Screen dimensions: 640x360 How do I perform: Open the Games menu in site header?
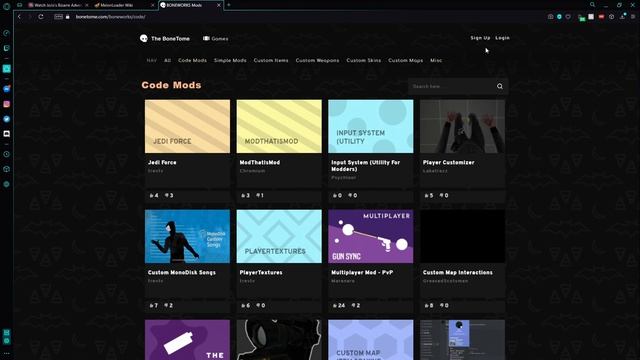(216, 38)
